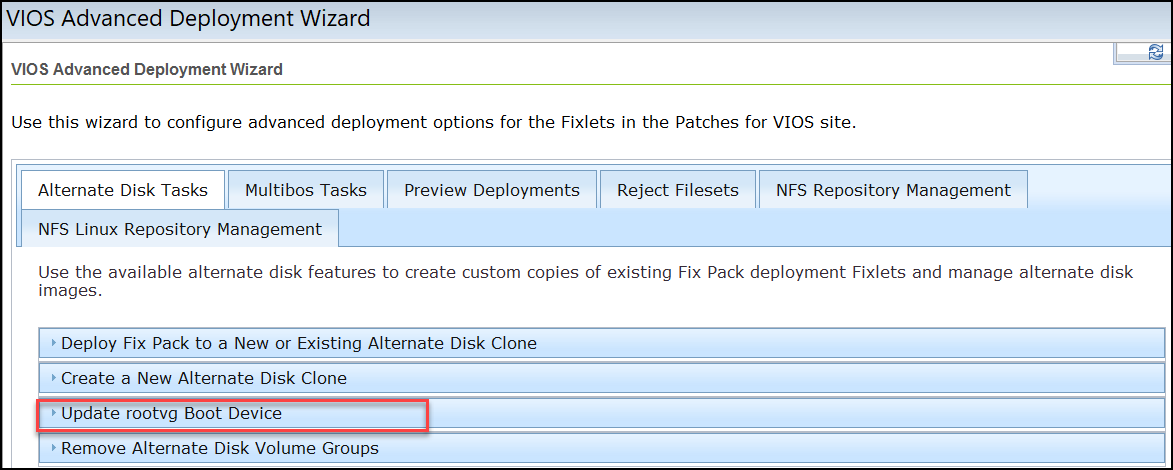Select the Preview Deployments tab

click(x=492, y=190)
